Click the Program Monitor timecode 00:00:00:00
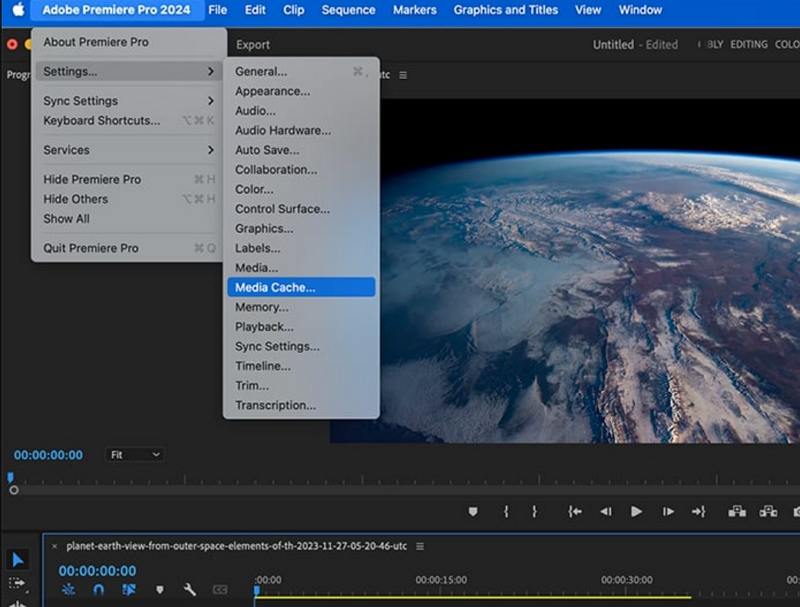The width and height of the screenshot is (800, 607). coord(48,455)
